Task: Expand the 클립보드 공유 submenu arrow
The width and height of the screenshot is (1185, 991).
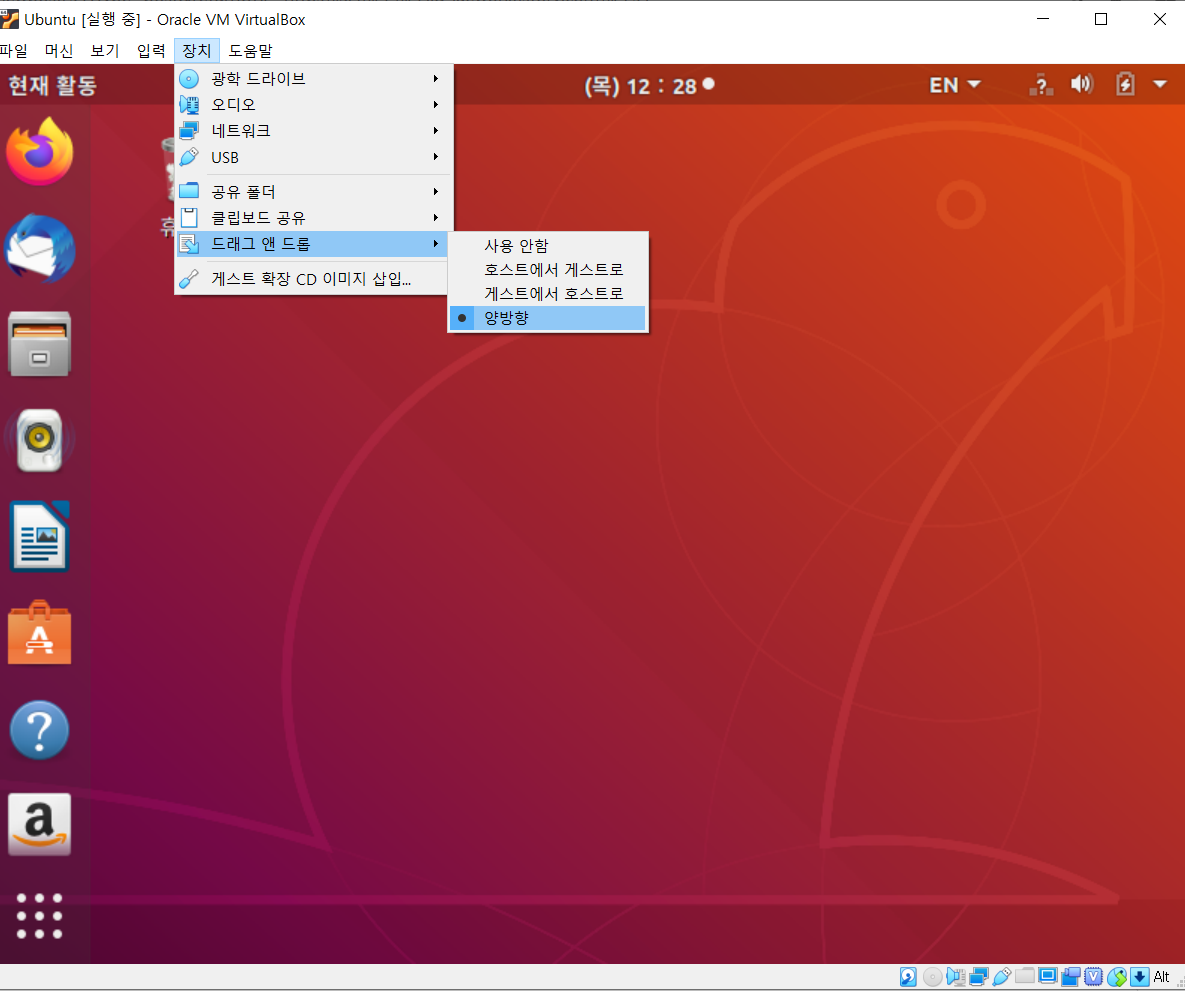Action: tap(436, 218)
